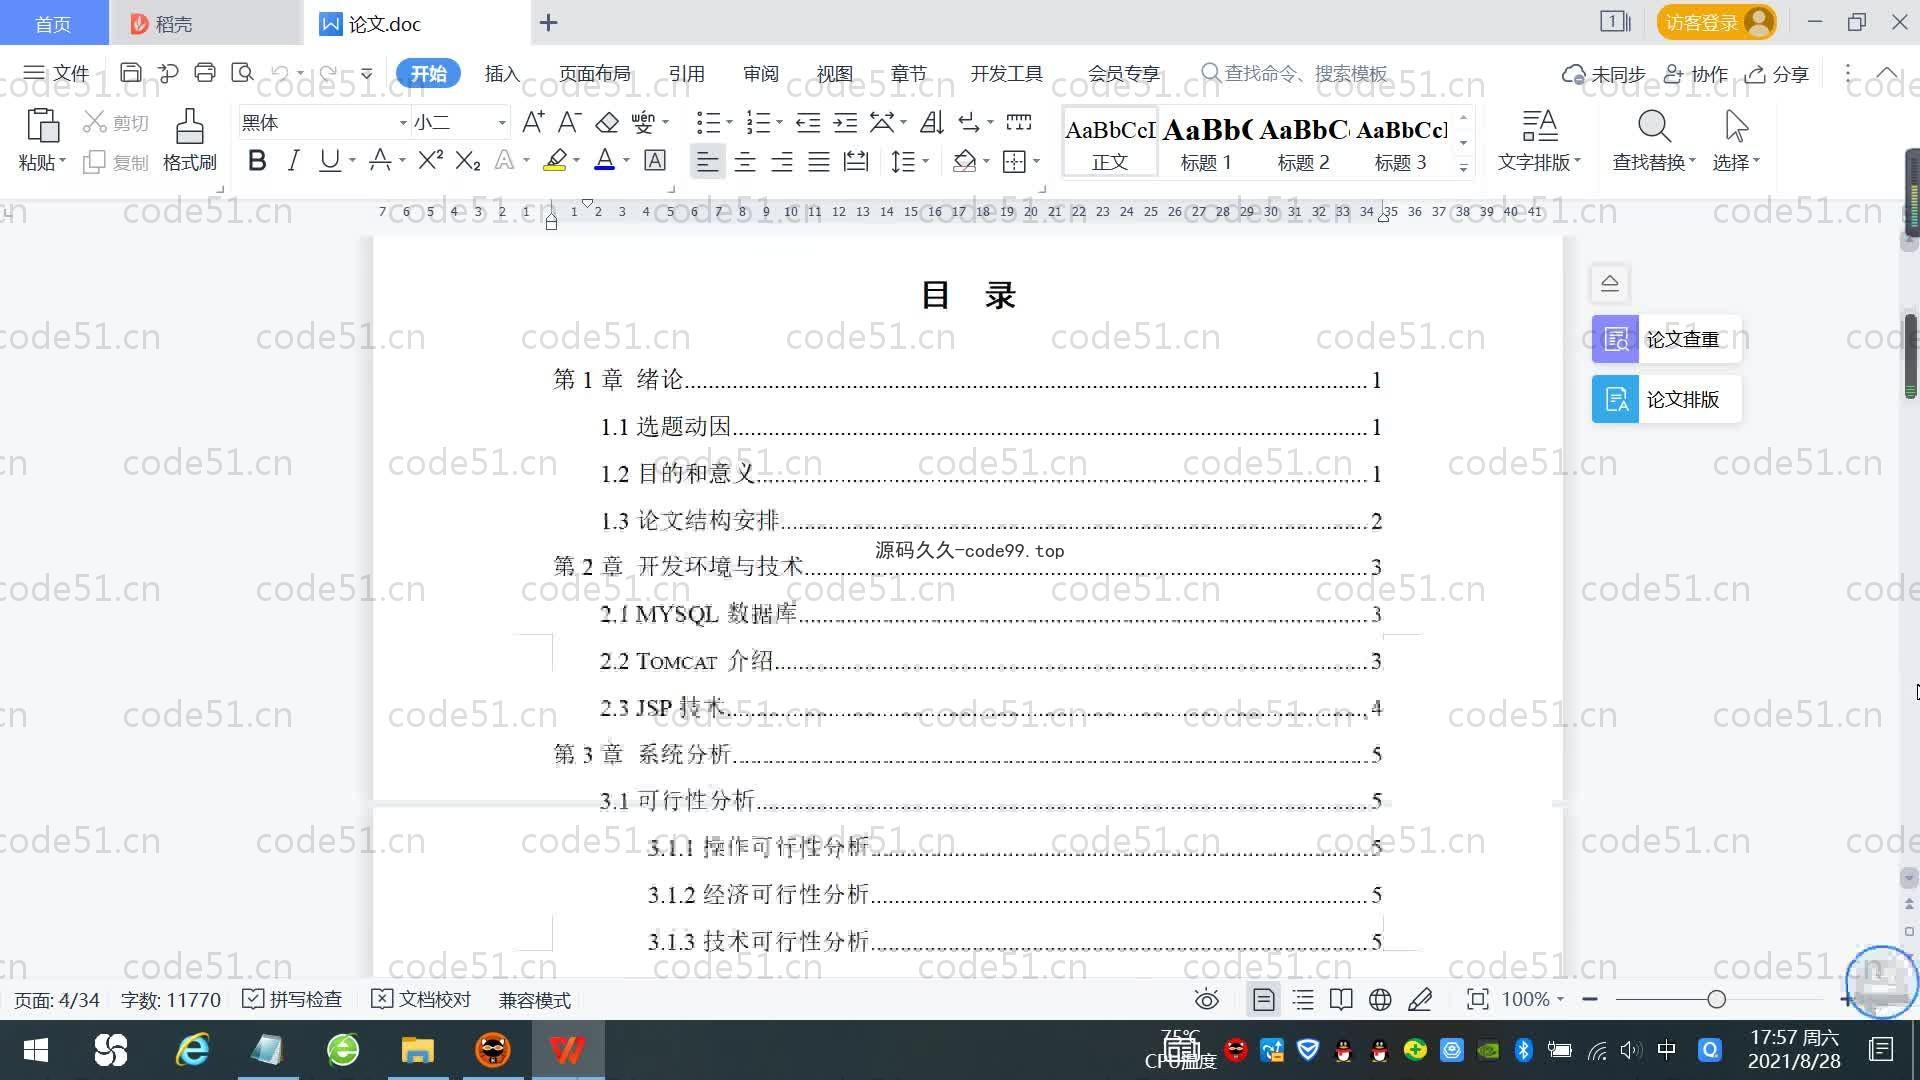Click the 分享 share button
This screenshot has height=1080, width=1920.
pos(1777,74)
